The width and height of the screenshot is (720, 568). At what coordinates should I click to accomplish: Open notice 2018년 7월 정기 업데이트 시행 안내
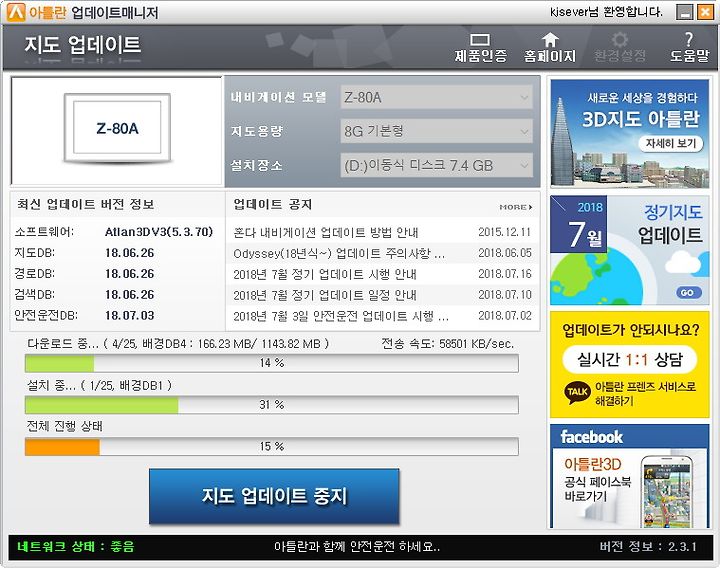tap(325, 275)
